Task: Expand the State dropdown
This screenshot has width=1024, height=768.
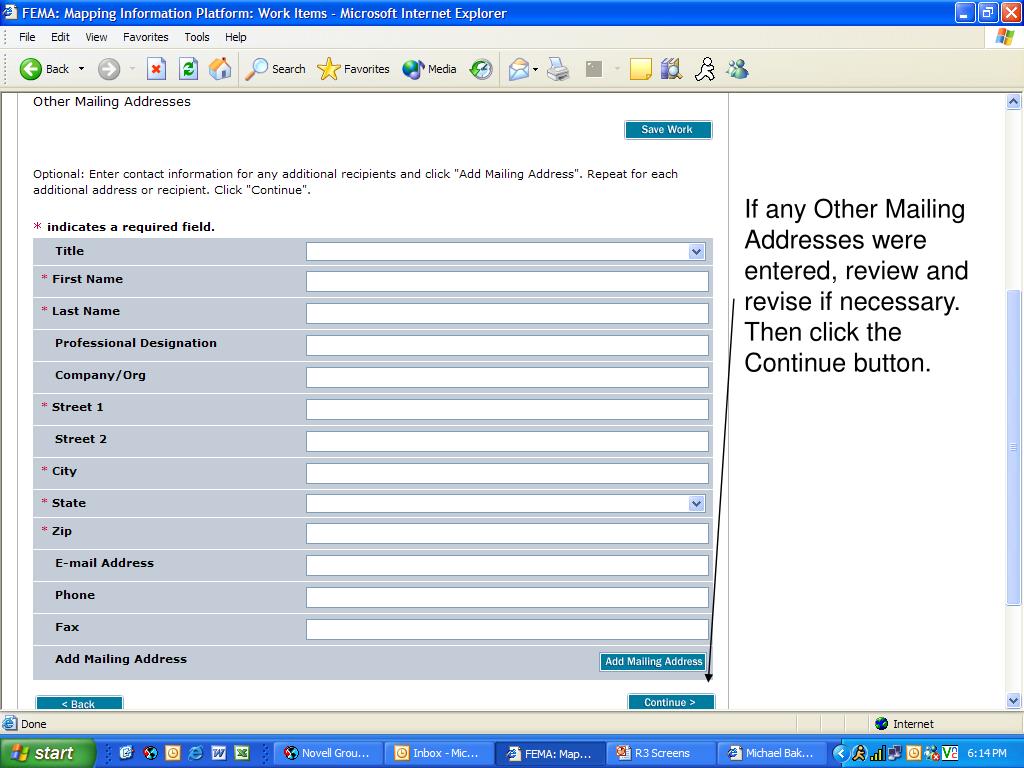Action: [x=696, y=504]
